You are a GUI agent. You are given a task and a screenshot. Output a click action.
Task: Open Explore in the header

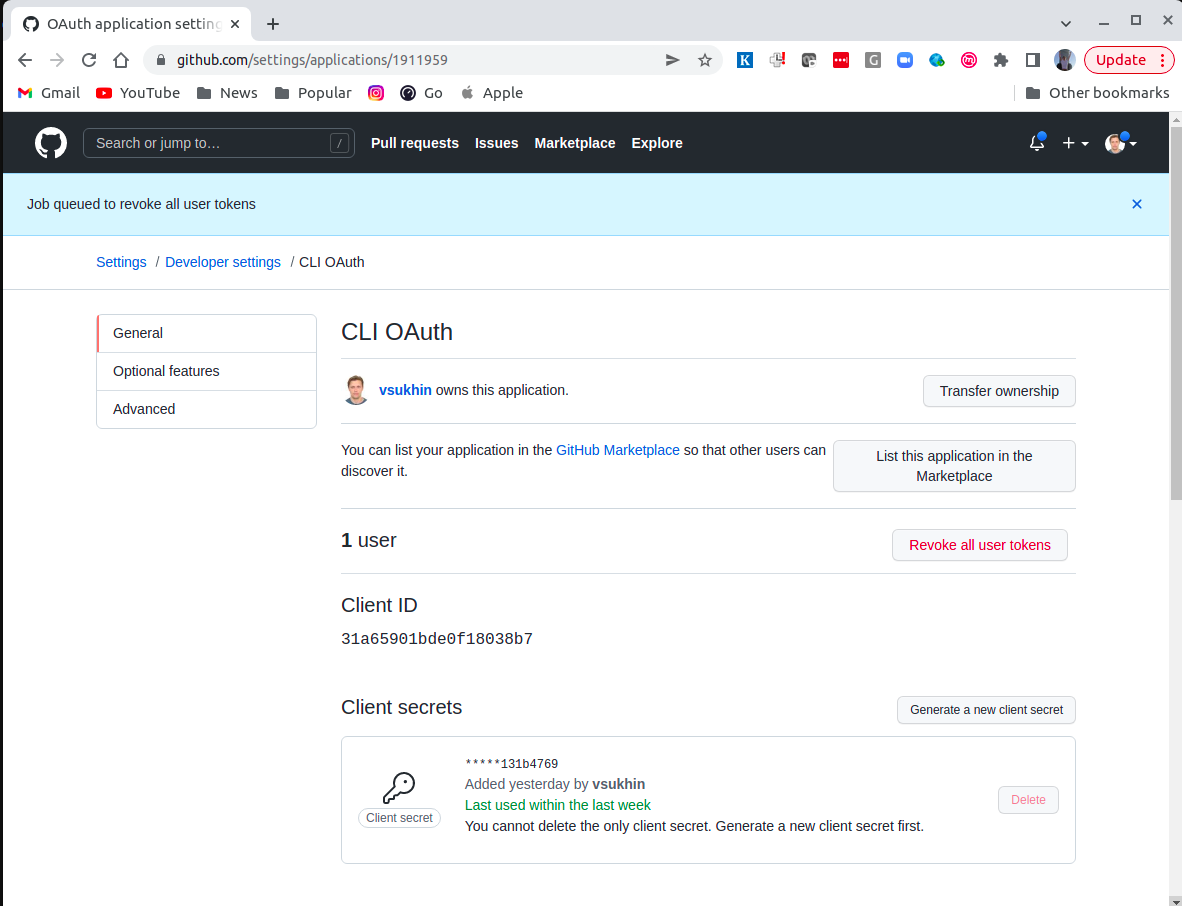click(x=657, y=143)
